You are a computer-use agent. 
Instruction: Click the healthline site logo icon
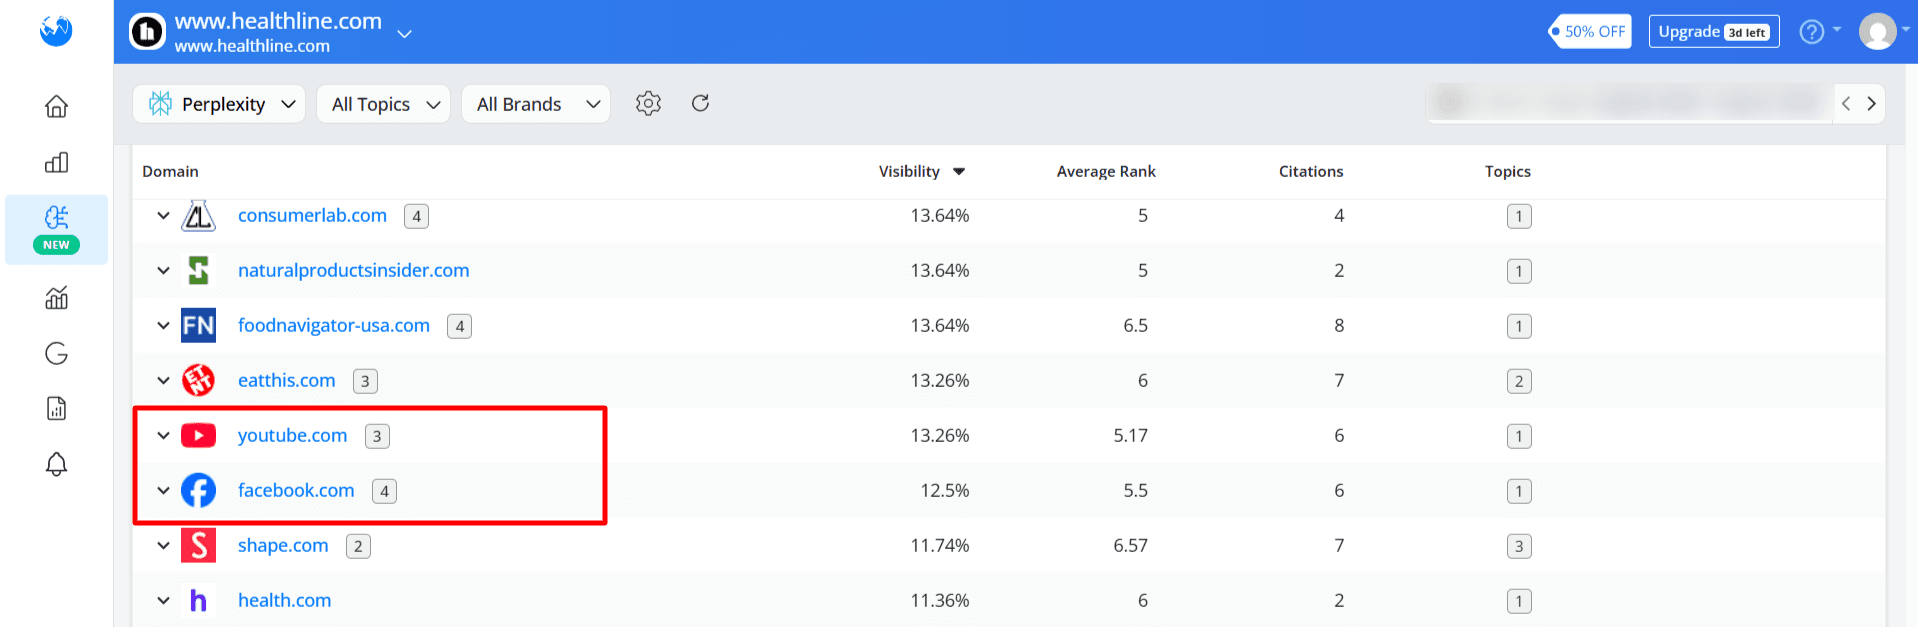(x=147, y=32)
